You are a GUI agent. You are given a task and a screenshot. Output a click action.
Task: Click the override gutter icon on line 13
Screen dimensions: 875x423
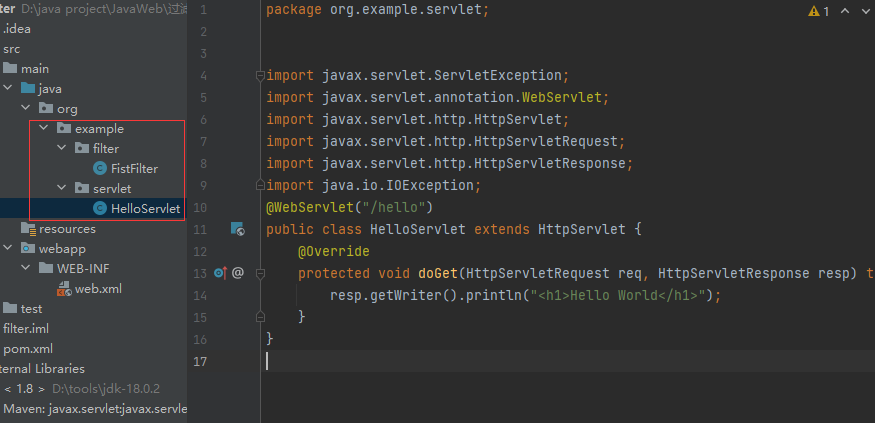[x=220, y=272]
